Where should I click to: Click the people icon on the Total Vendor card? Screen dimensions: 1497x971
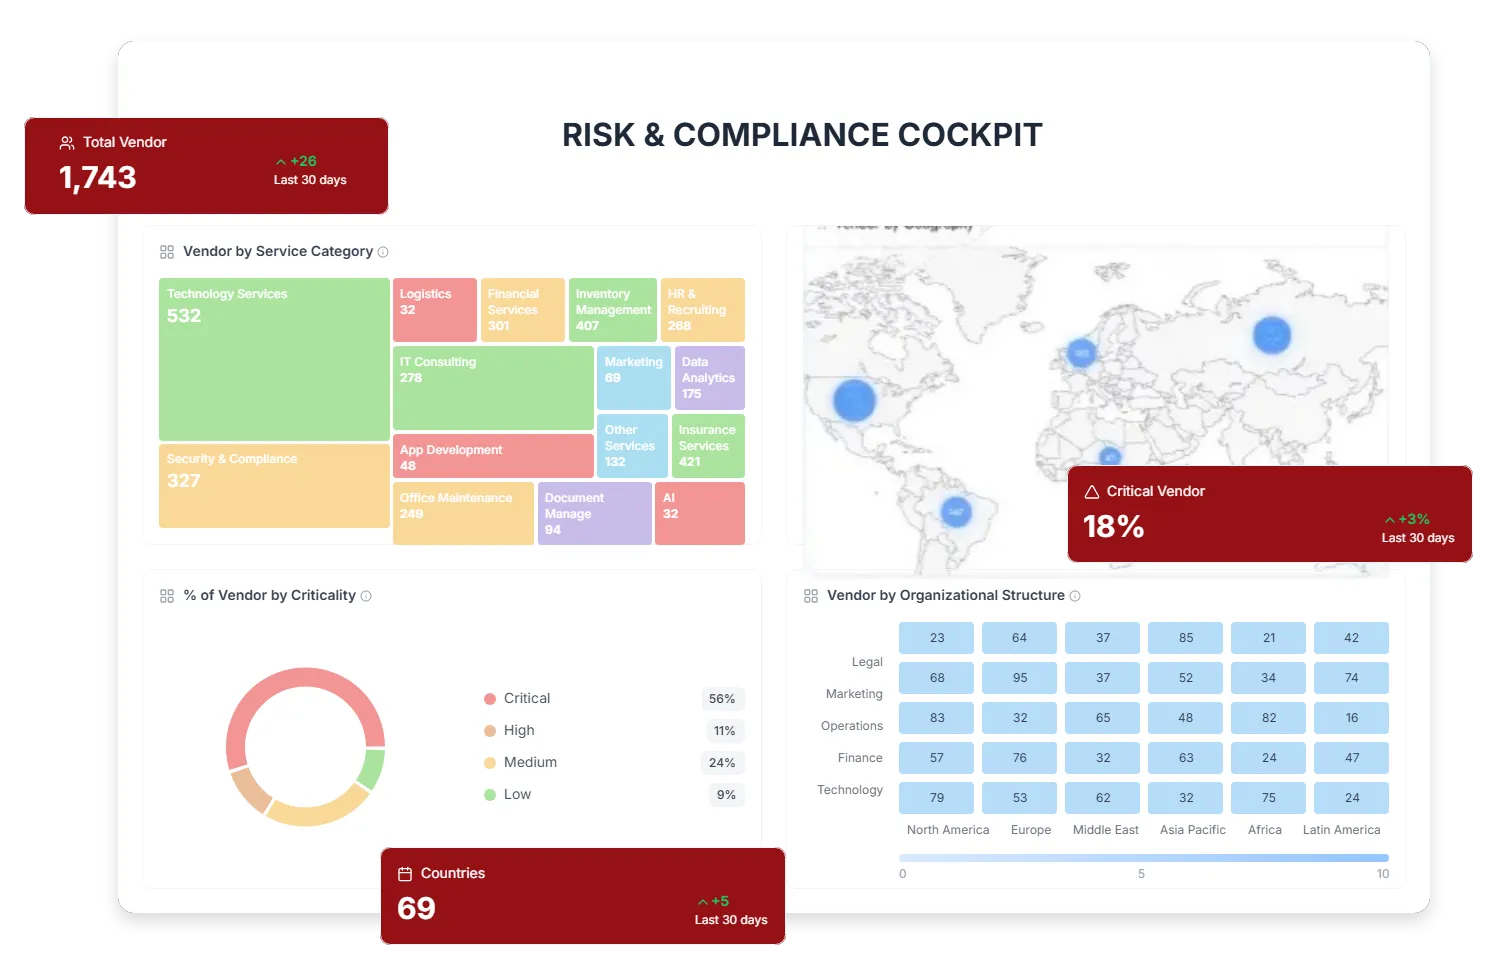67,141
